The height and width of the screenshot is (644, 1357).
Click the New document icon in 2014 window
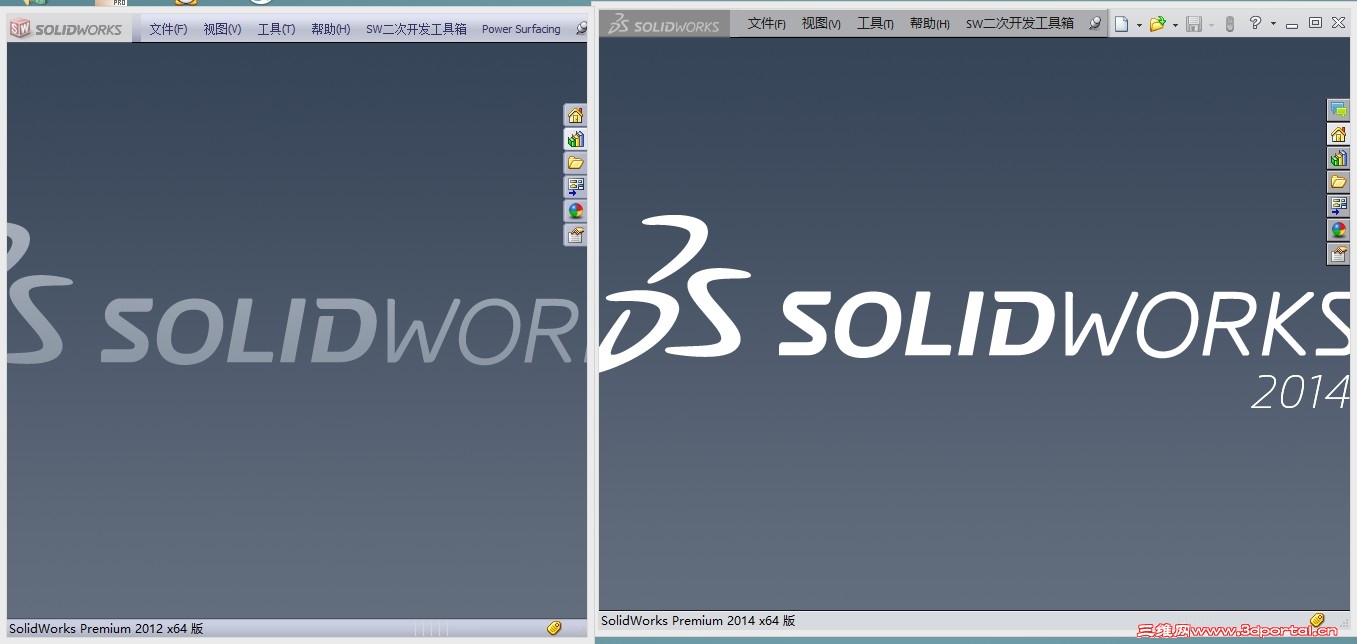tap(1121, 23)
